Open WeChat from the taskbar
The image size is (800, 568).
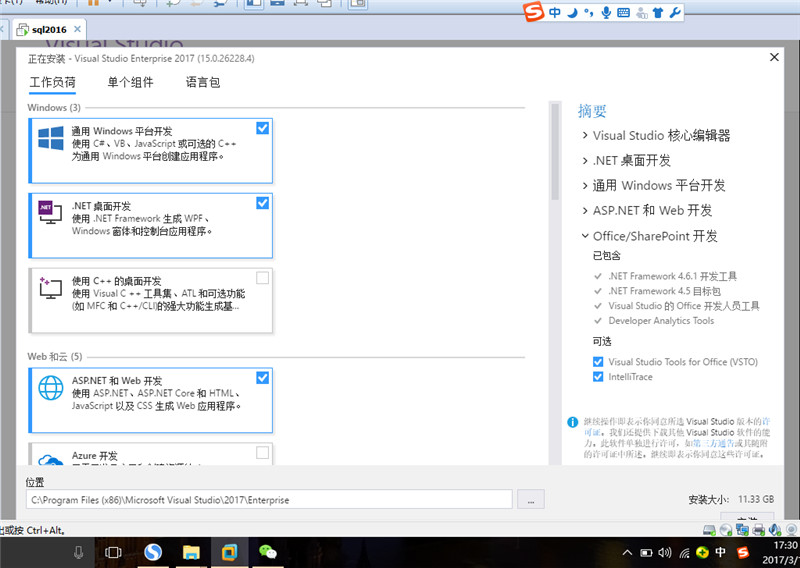(268, 552)
